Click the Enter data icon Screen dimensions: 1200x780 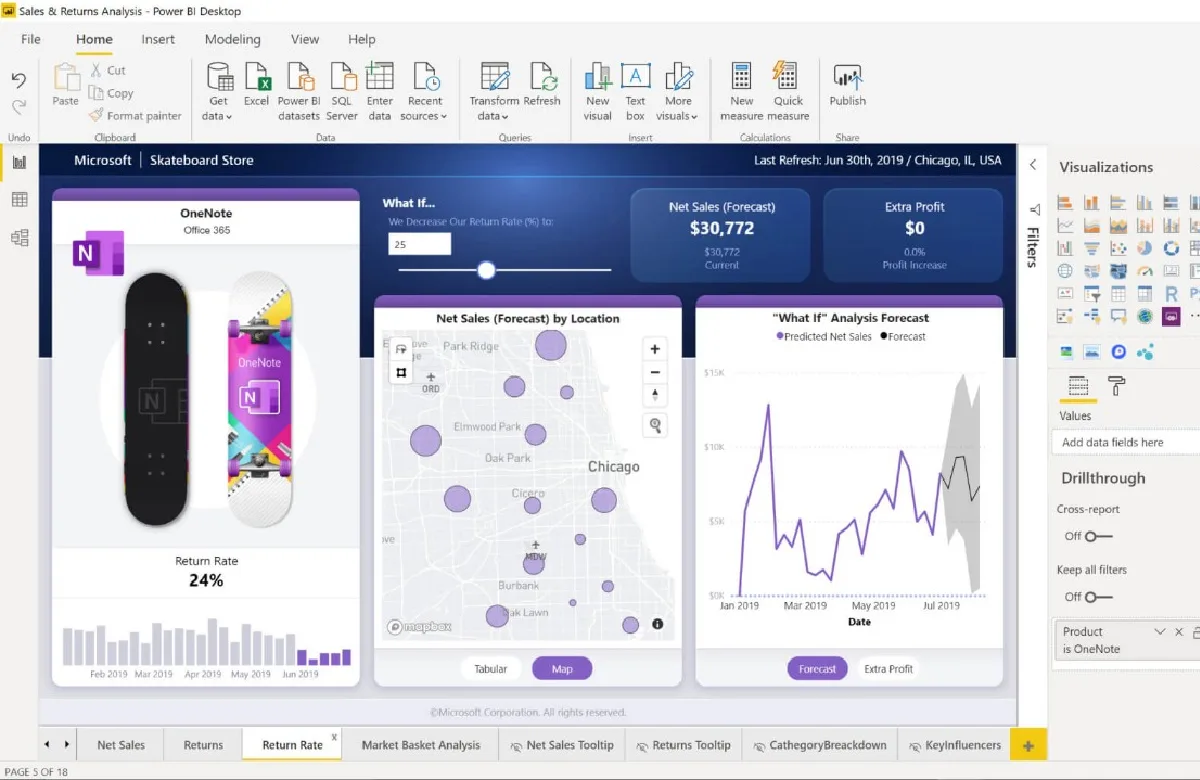click(380, 76)
